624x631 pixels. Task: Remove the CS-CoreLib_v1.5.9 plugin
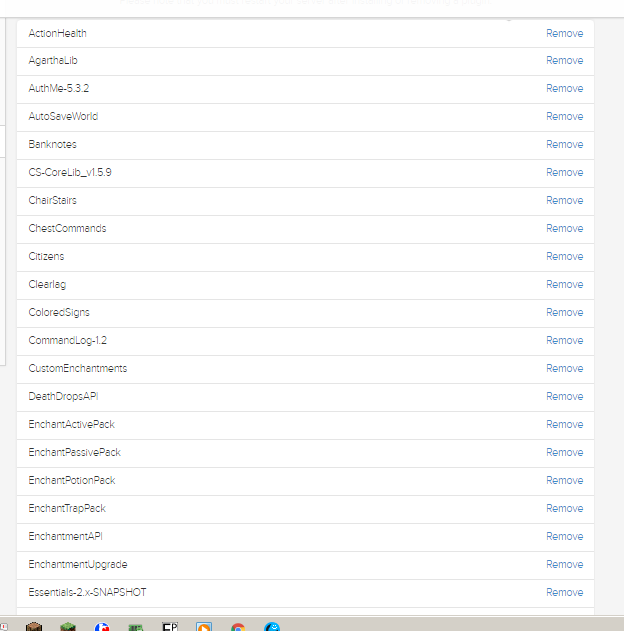click(x=564, y=172)
